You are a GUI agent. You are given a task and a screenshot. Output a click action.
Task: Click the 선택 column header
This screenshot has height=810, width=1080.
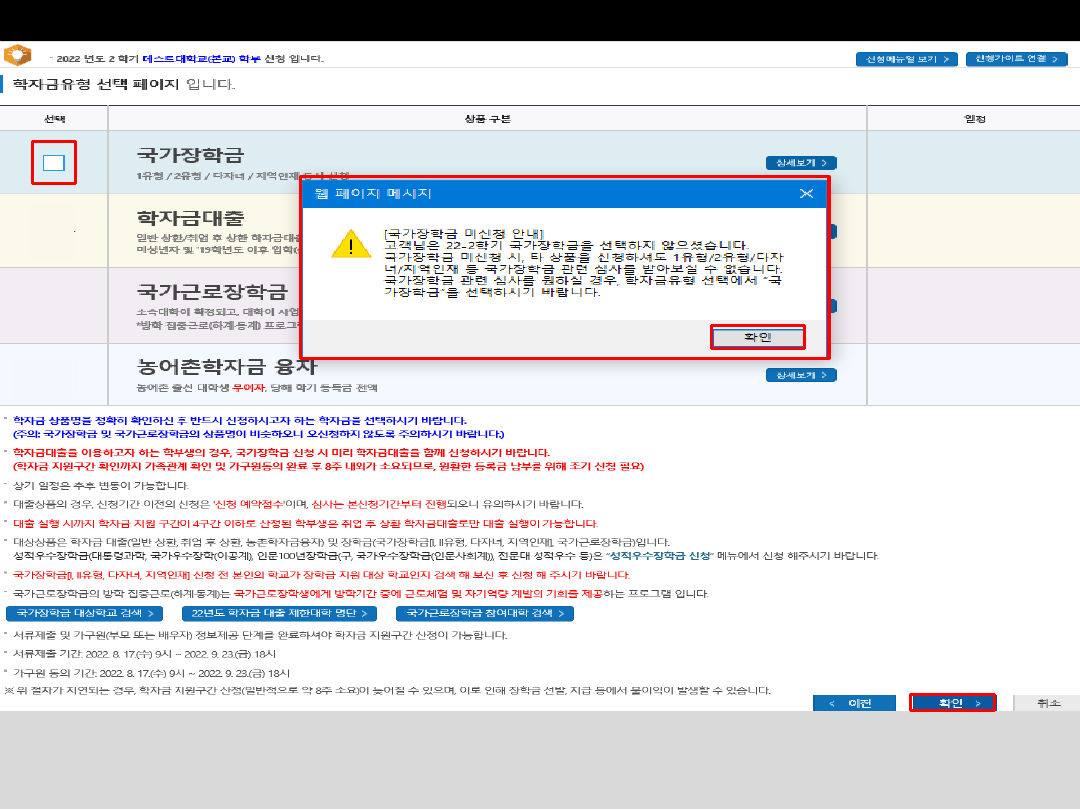coord(54,118)
